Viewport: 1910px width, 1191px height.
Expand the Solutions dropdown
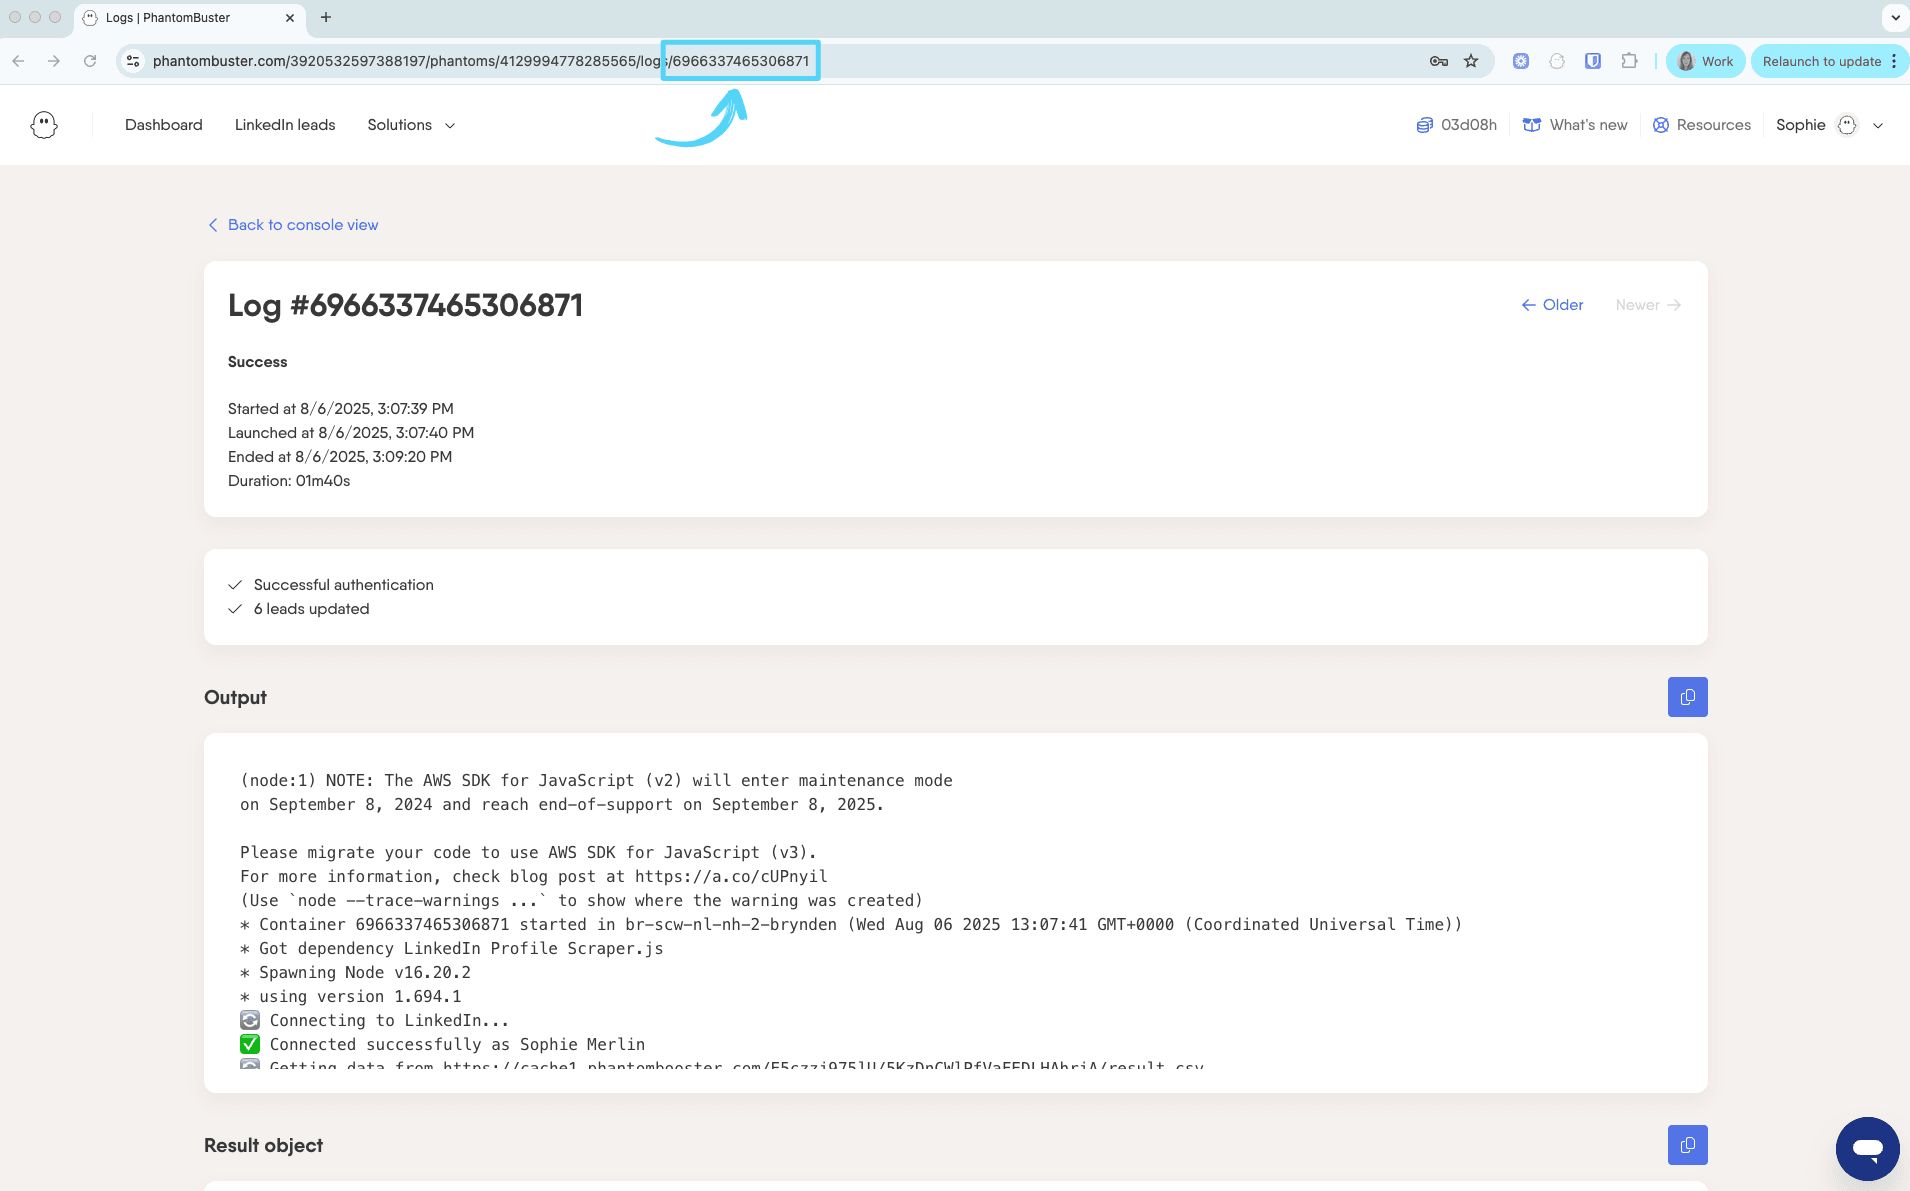[411, 125]
